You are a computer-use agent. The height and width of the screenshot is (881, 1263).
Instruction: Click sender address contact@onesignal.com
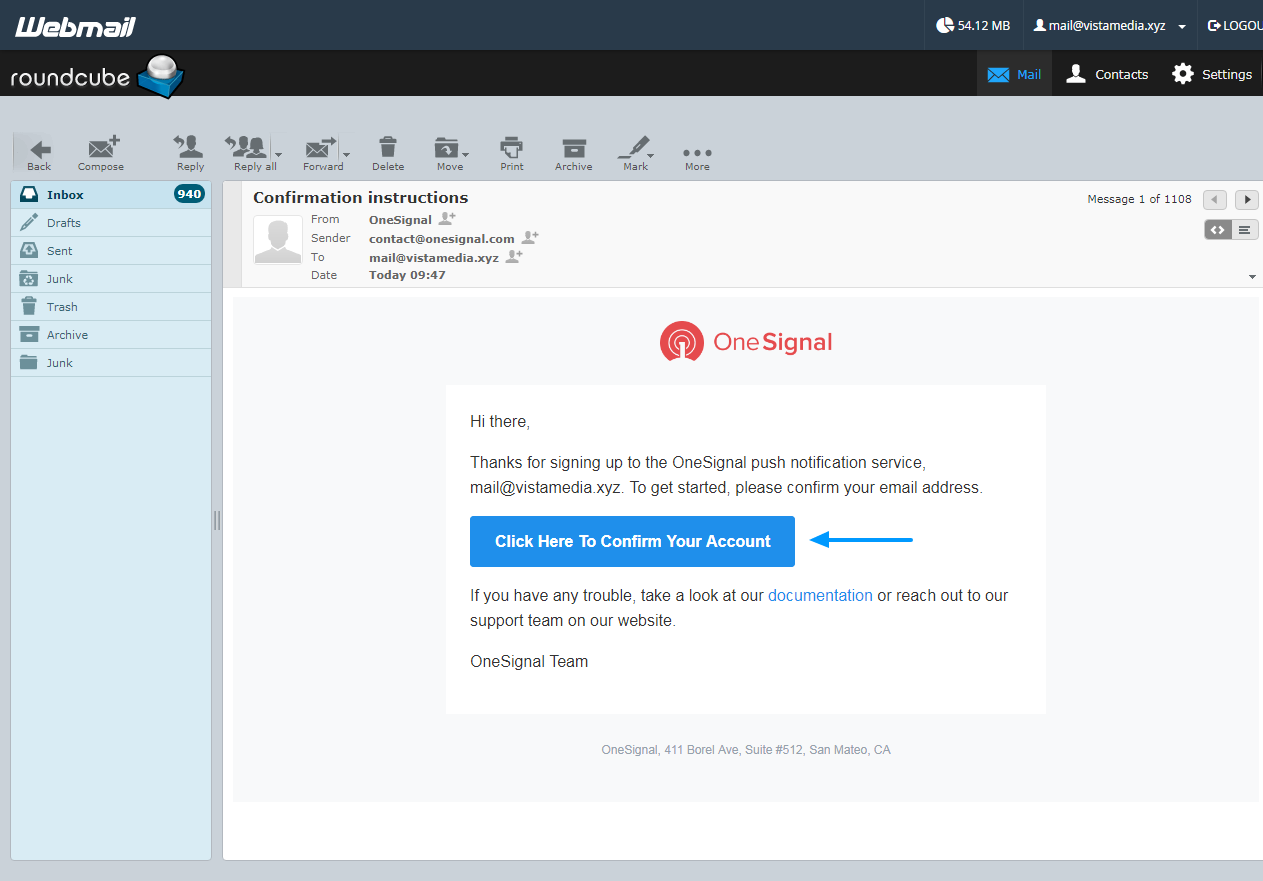click(x=442, y=238)
